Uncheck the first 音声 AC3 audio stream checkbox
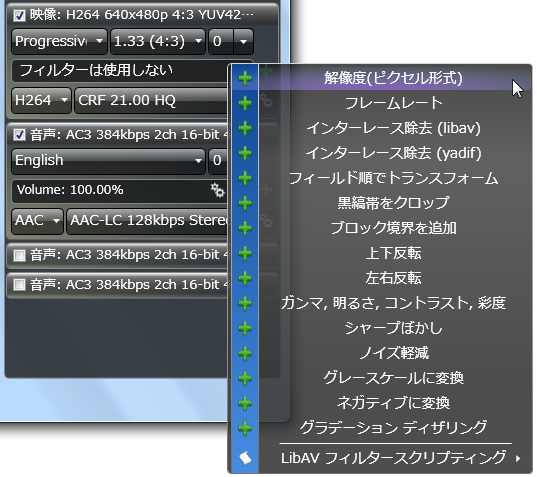Image resolution: width=537 pixels, height=477 pixels. coord(19,135)
